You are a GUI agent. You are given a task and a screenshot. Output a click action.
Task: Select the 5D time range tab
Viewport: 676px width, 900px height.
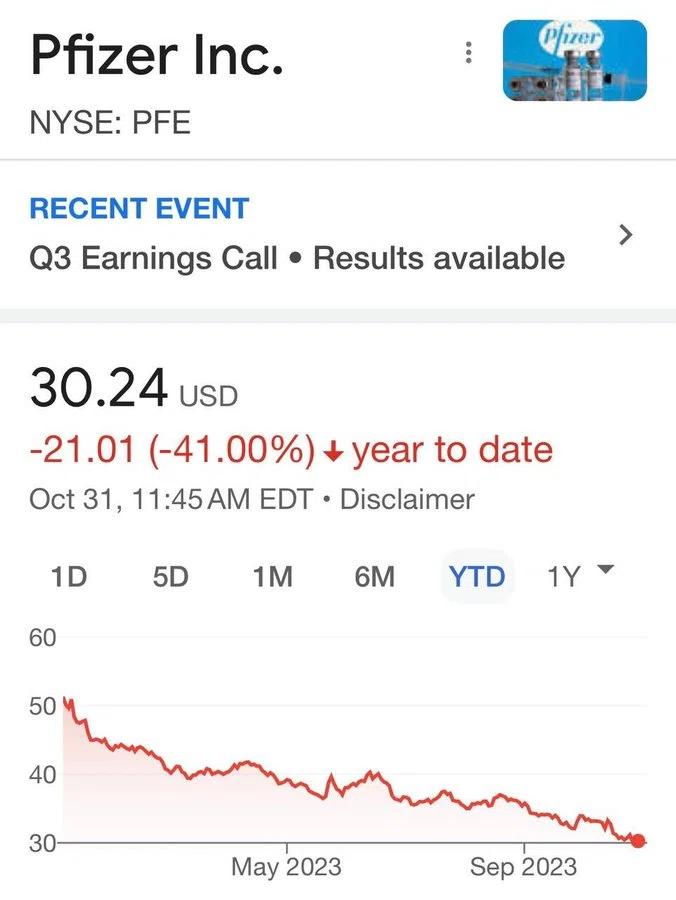(x=170, y=576)
